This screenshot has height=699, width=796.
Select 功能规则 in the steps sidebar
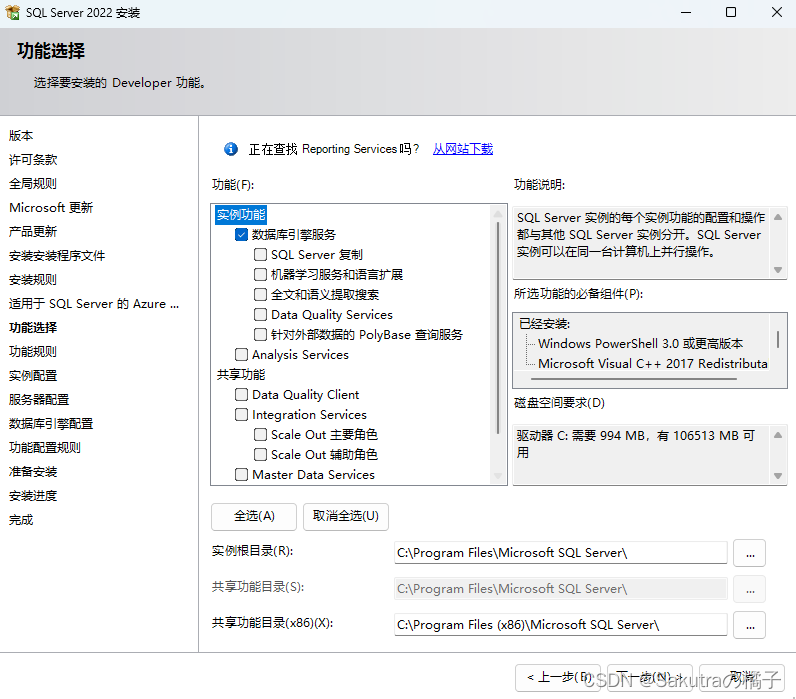tap(32, 351)
